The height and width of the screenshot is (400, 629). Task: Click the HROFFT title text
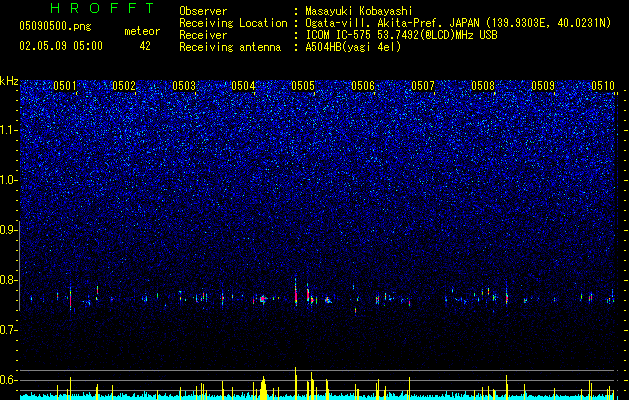[103, 8]
